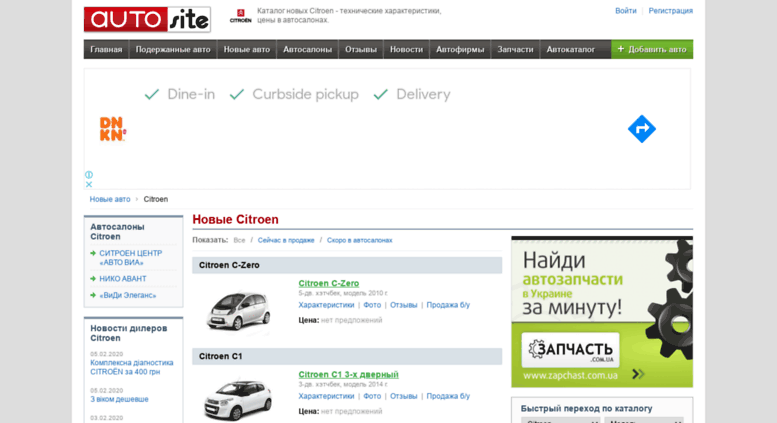Image resolution: width=777 pixels, height=423 pixels.
Task: Open НИКО АВАНТ dealer link
Action: [x=122, y=279]
